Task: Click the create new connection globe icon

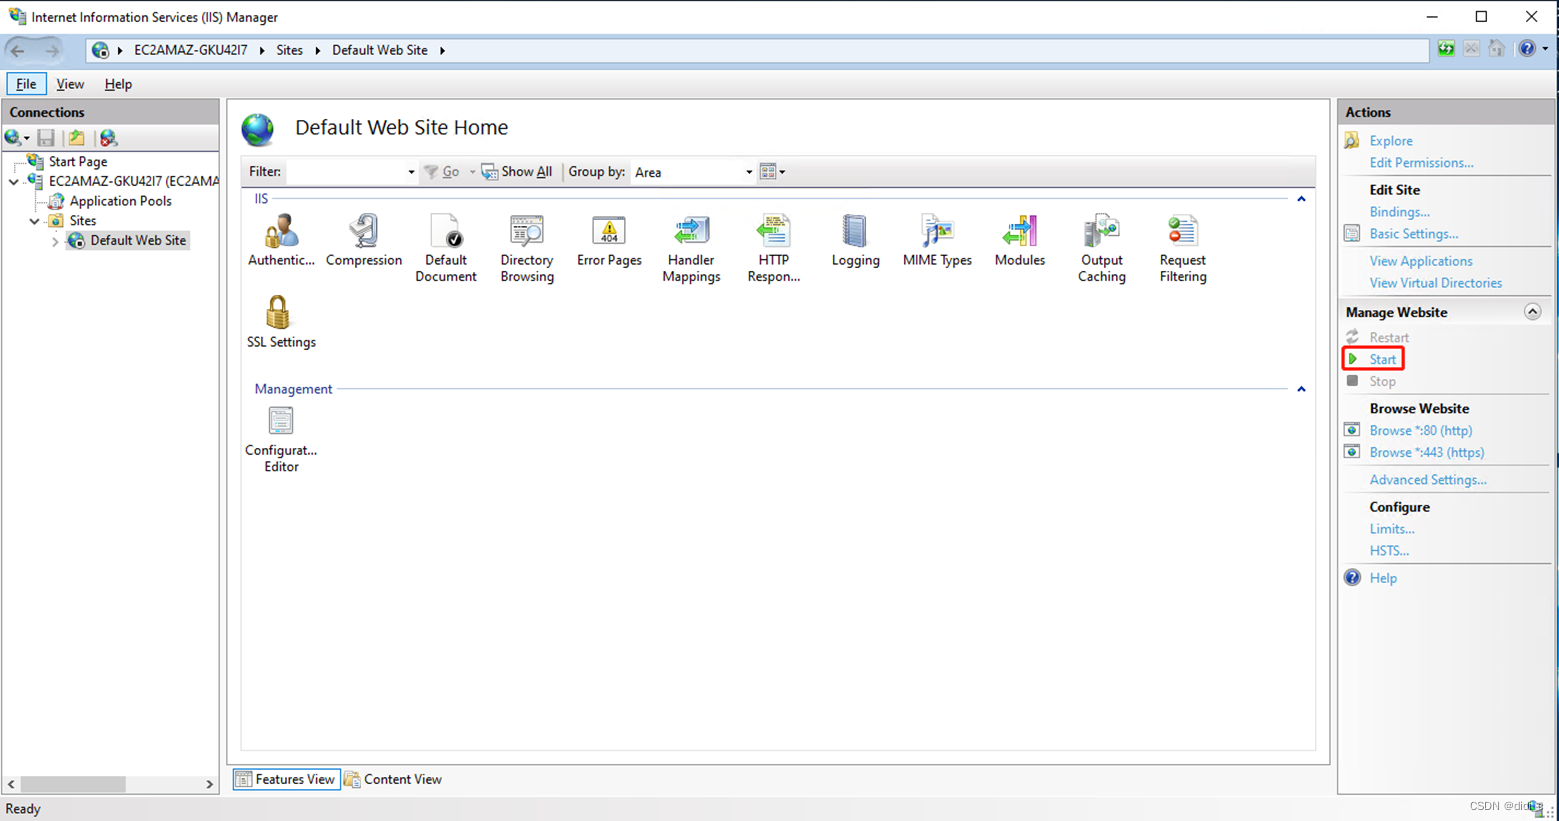Action: pyautogui.click(x=13, y=138)
